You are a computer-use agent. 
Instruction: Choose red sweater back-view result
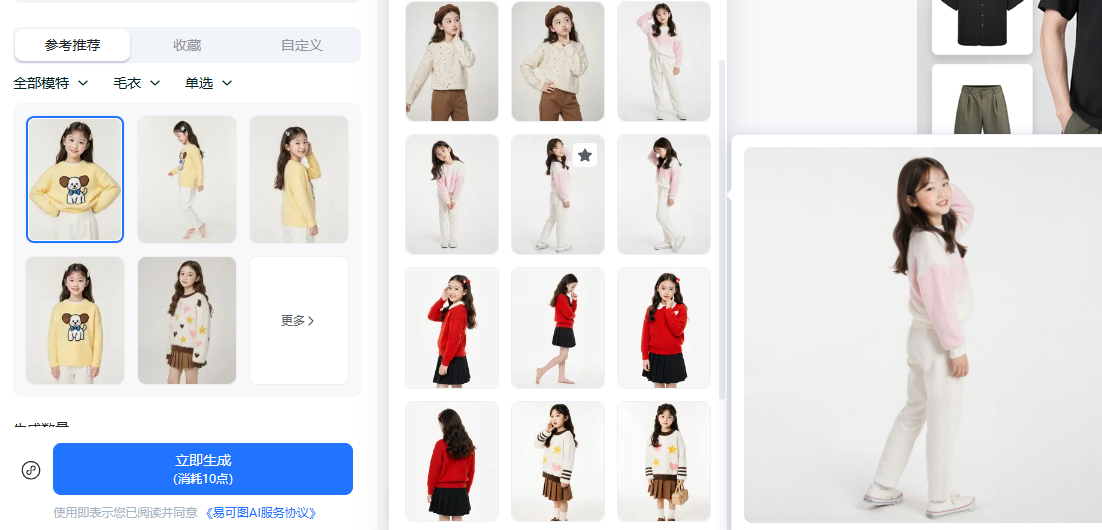pos(452,461)
